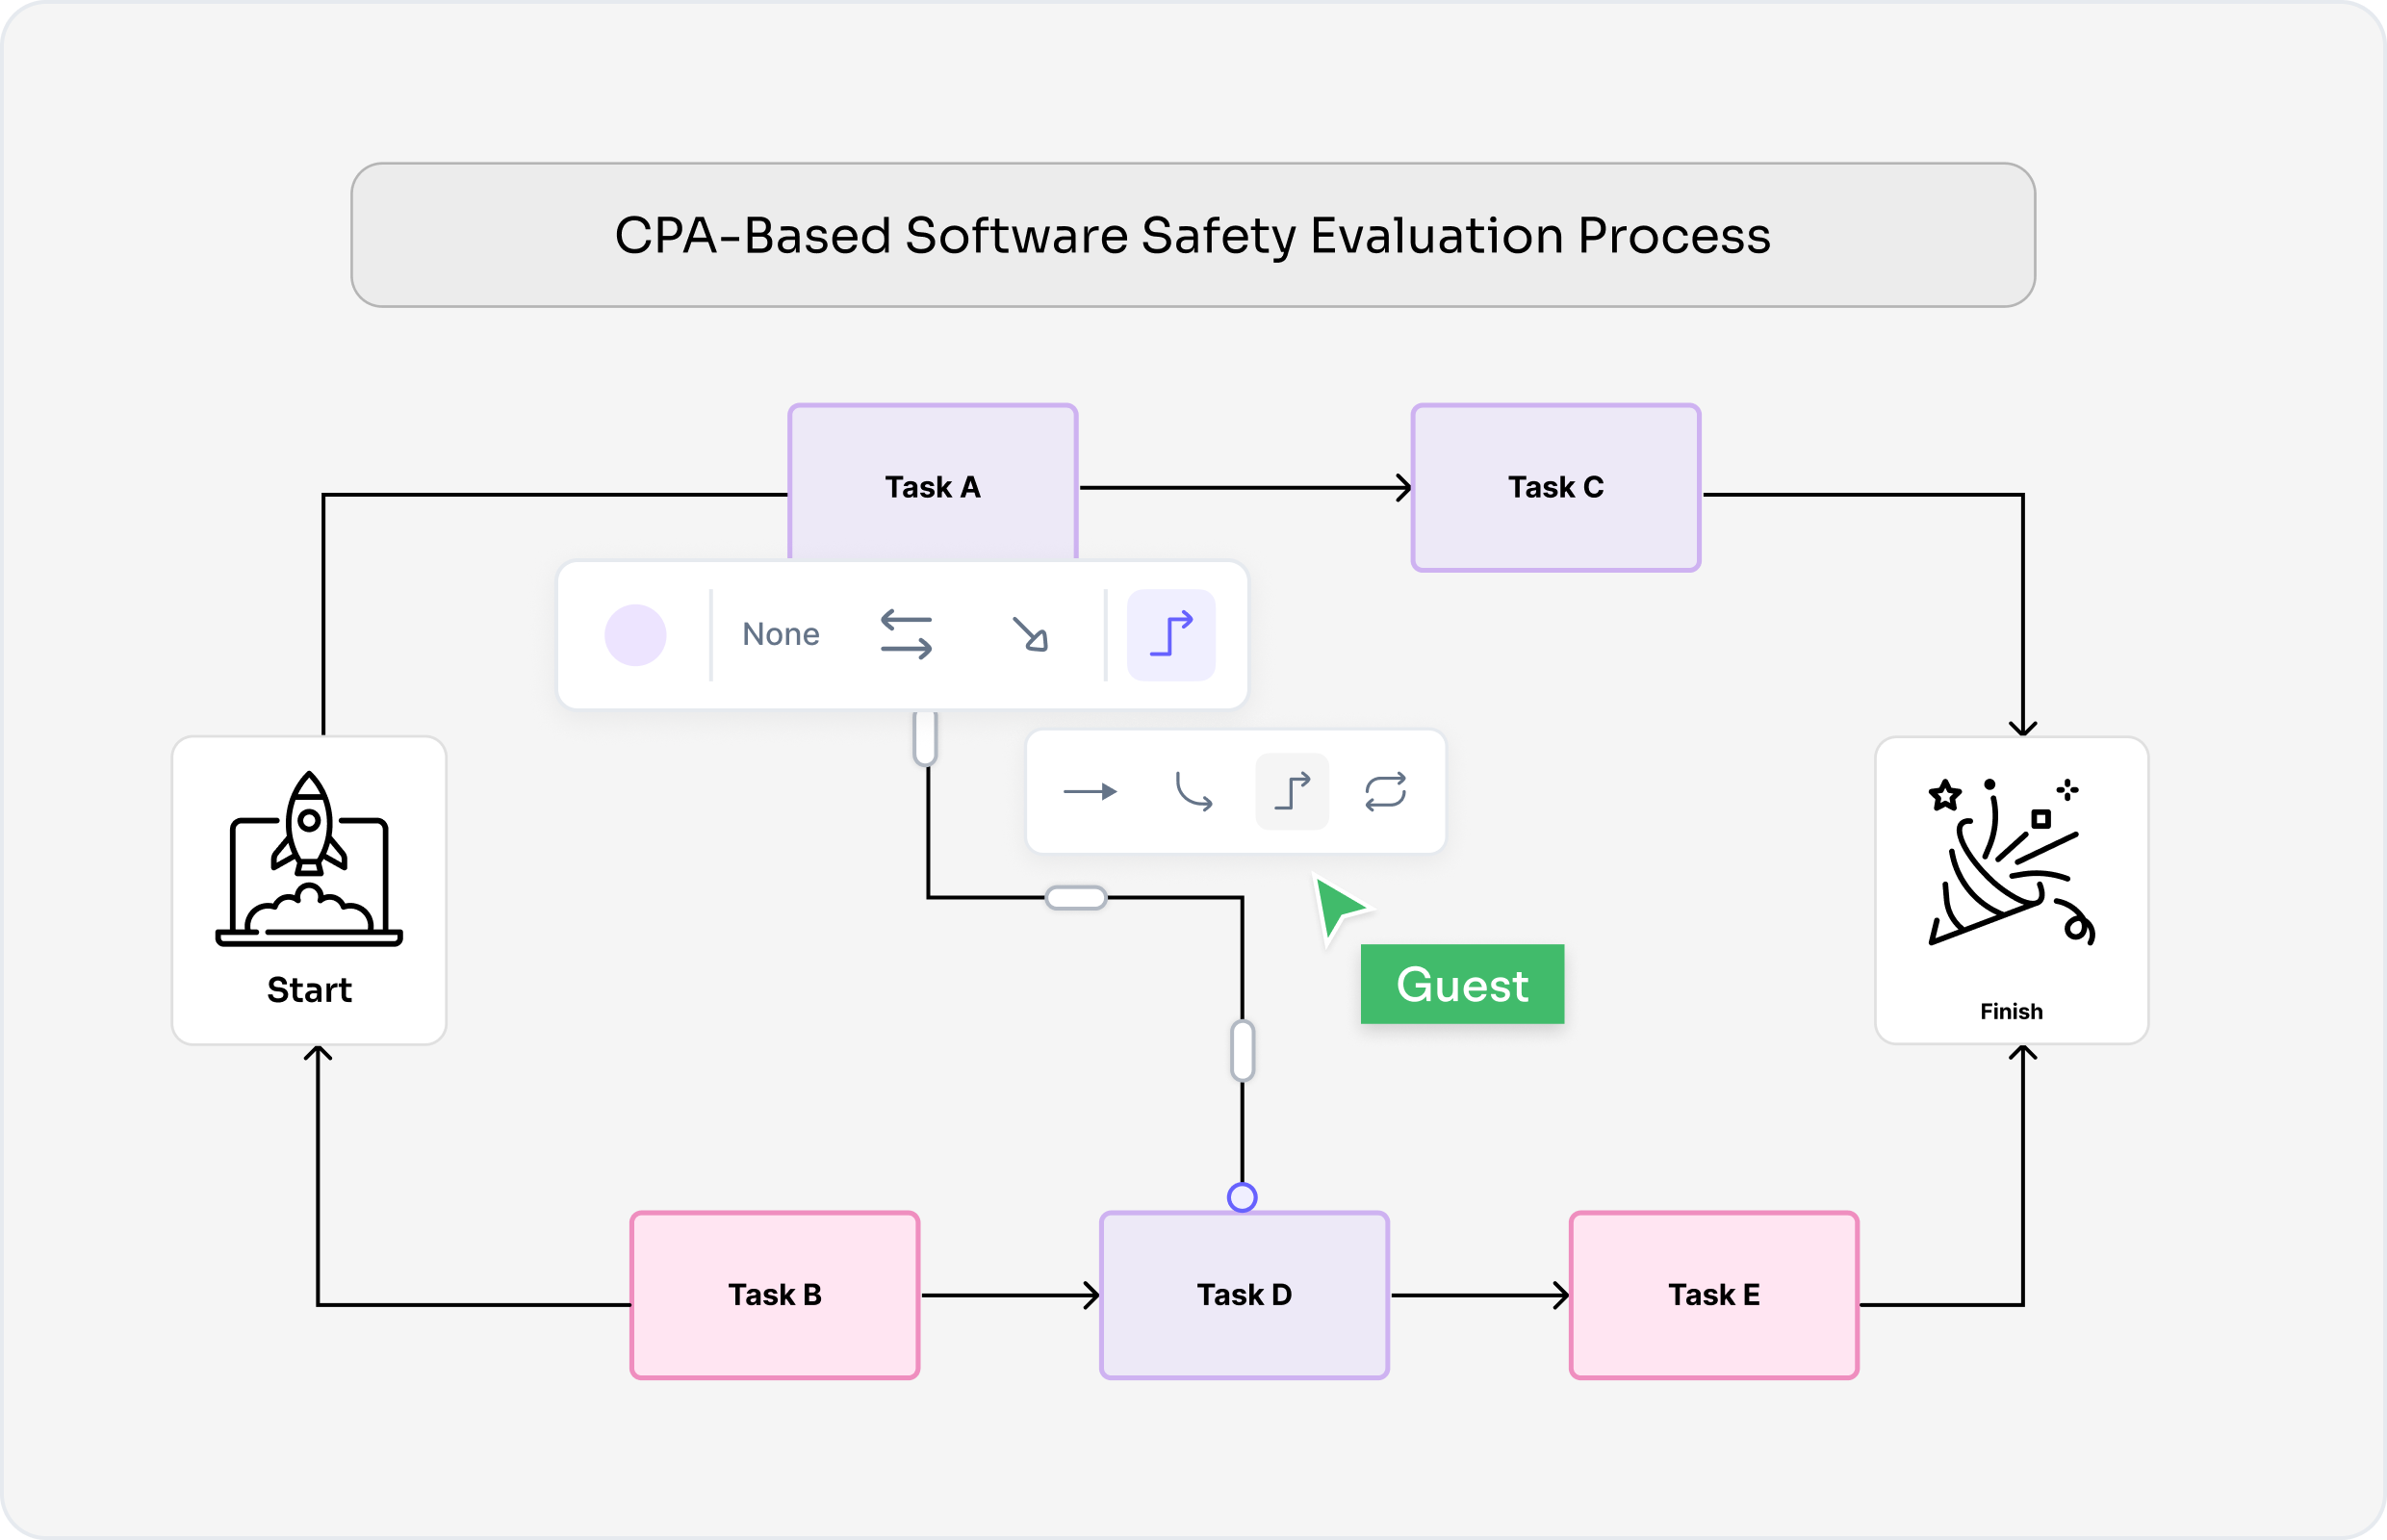Select the curved arrow line type
2387x1540 pixels.
[1193, 791]
